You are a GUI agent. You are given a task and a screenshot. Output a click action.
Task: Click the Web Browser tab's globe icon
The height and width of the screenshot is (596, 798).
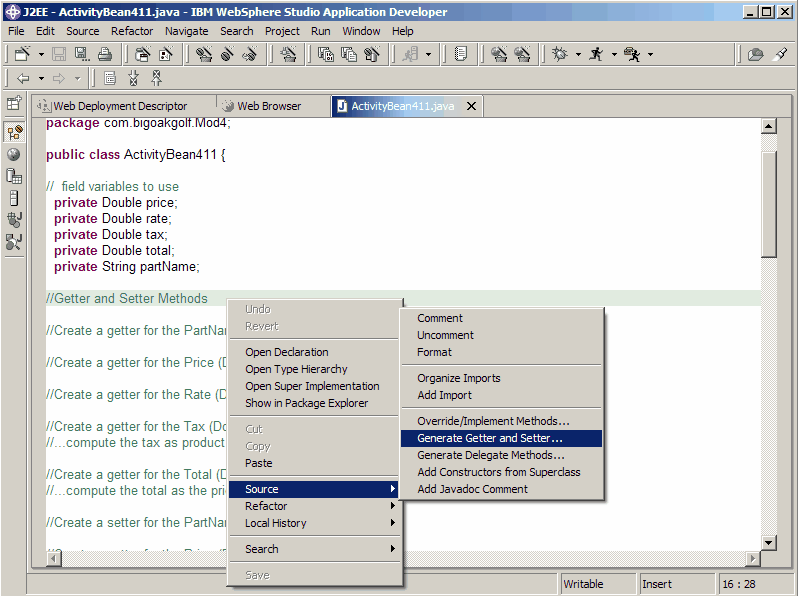point(228,106)
